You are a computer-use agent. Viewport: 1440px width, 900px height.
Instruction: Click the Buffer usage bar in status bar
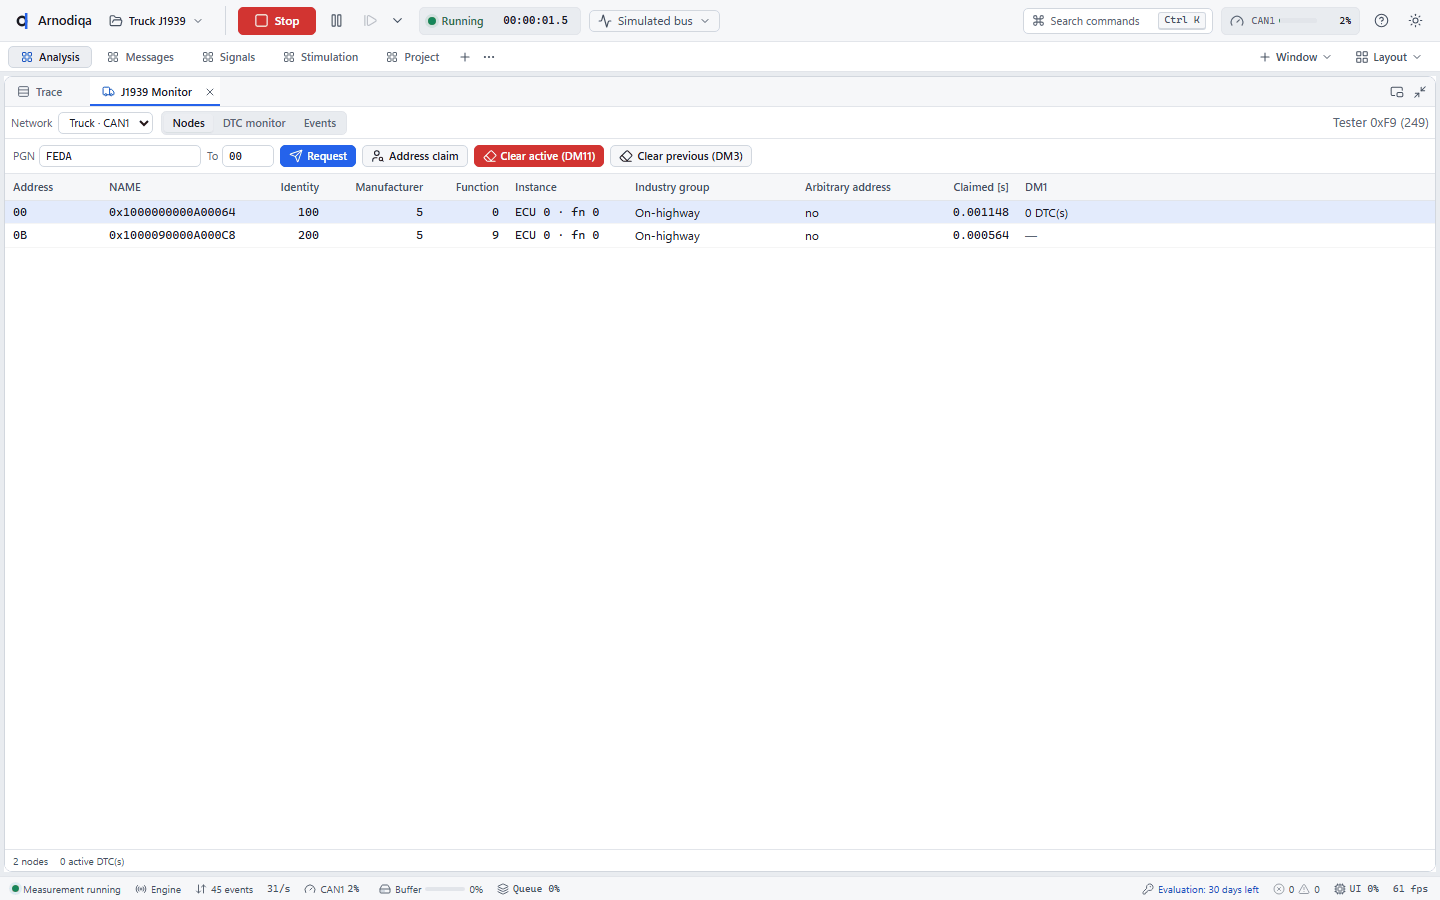pyautogui.click(x=431, y=889)
